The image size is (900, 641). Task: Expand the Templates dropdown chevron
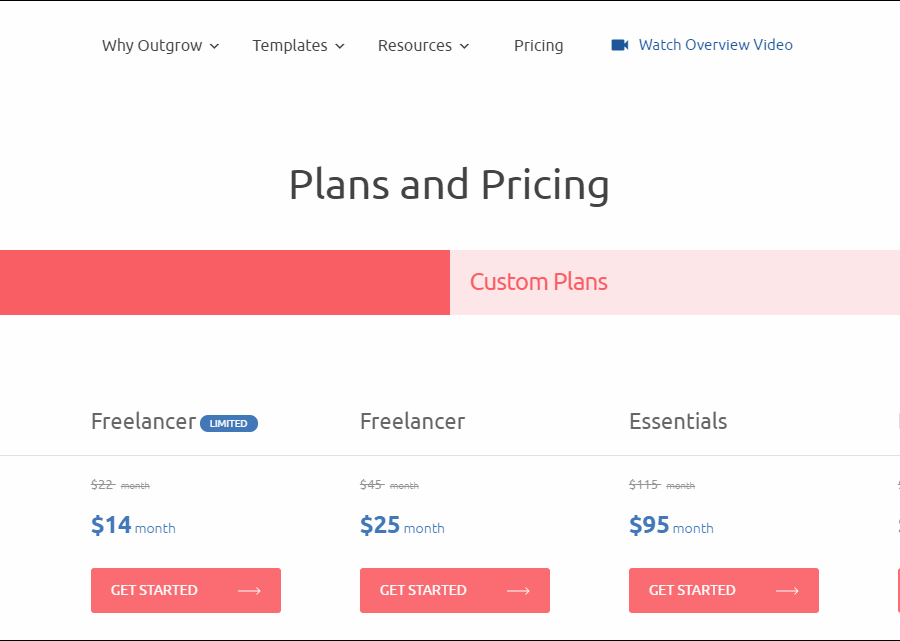pos(340,46)
